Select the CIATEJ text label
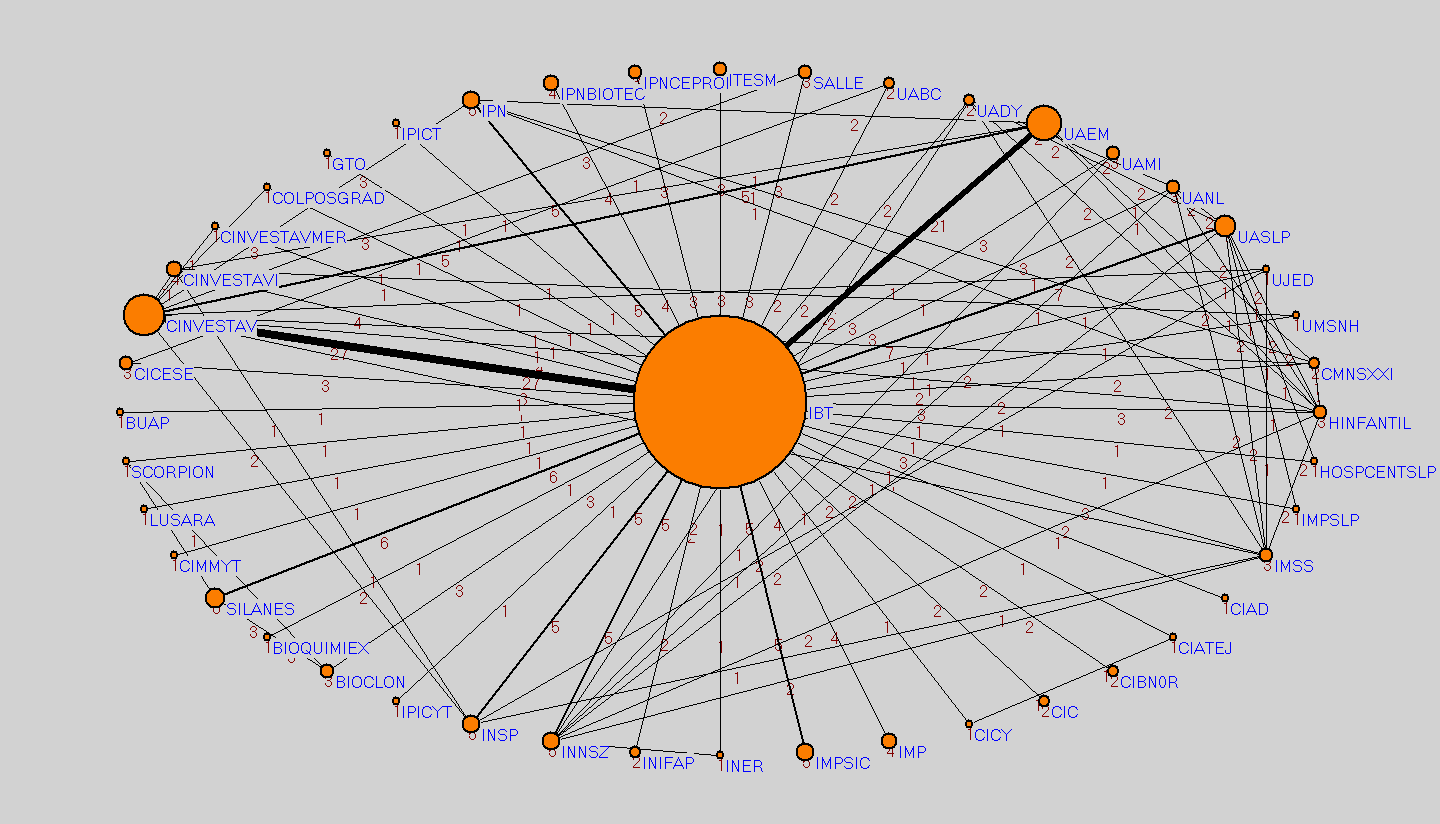 (x=1205, y=648)
